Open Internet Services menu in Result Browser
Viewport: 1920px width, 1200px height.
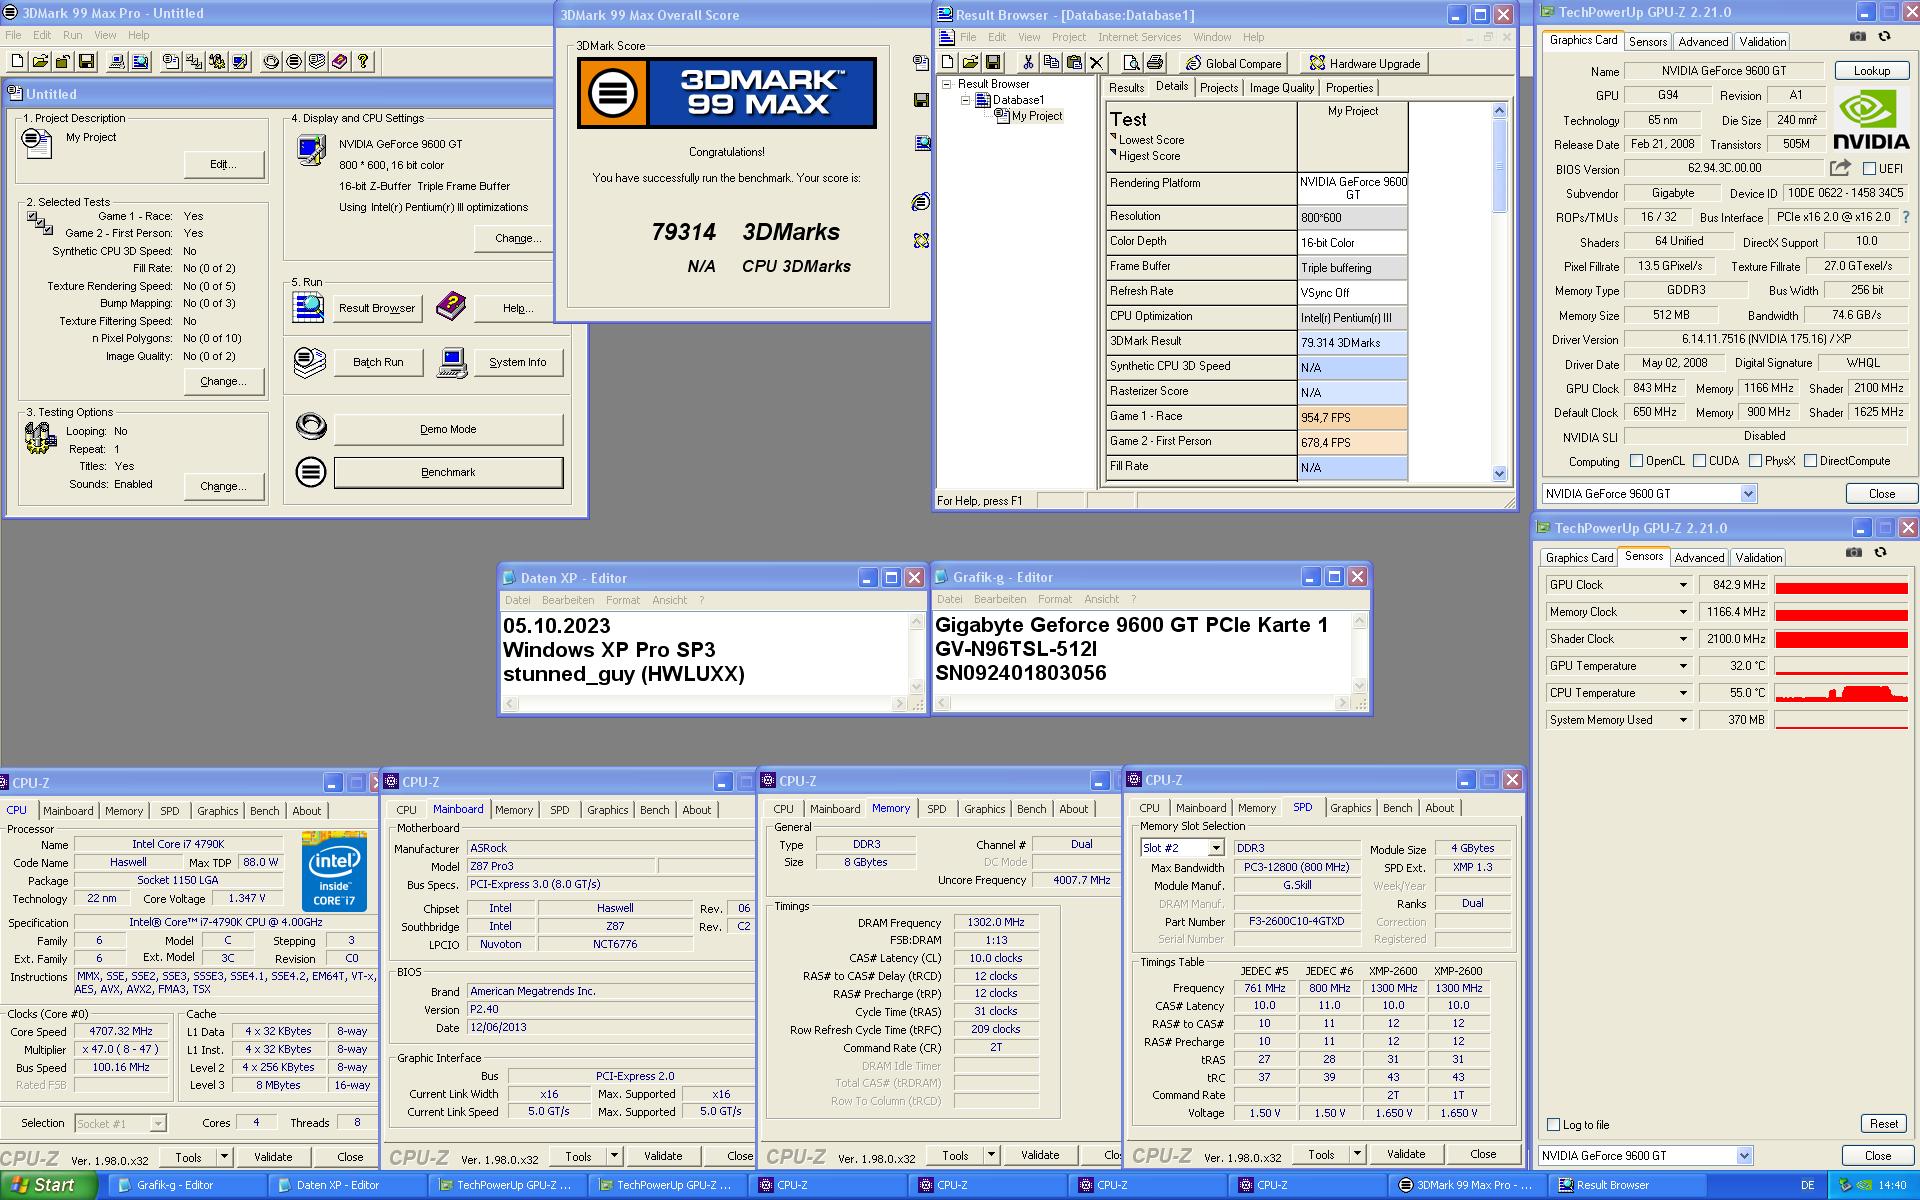(1139, 37)
